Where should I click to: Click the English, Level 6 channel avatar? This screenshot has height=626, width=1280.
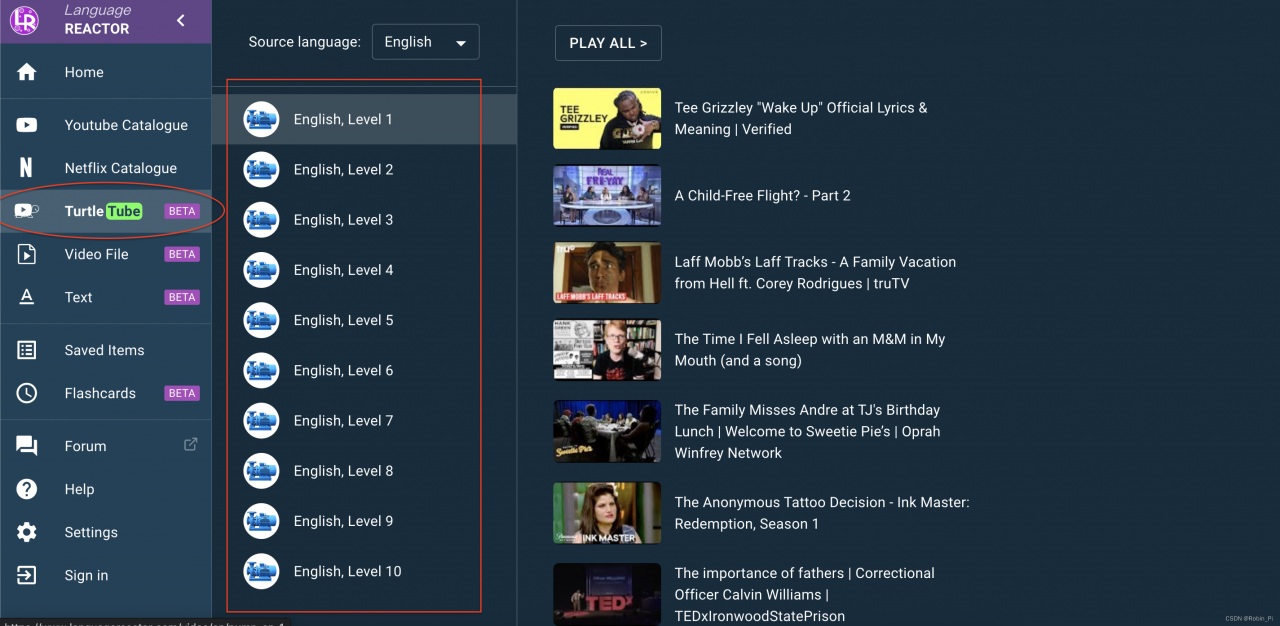[x=261, y=370]
